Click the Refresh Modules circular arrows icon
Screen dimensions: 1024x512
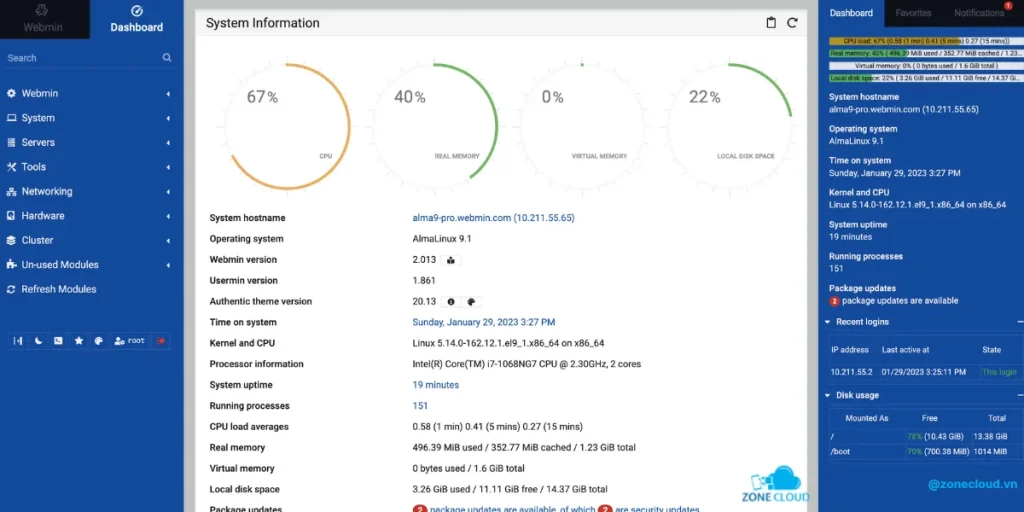11,289
